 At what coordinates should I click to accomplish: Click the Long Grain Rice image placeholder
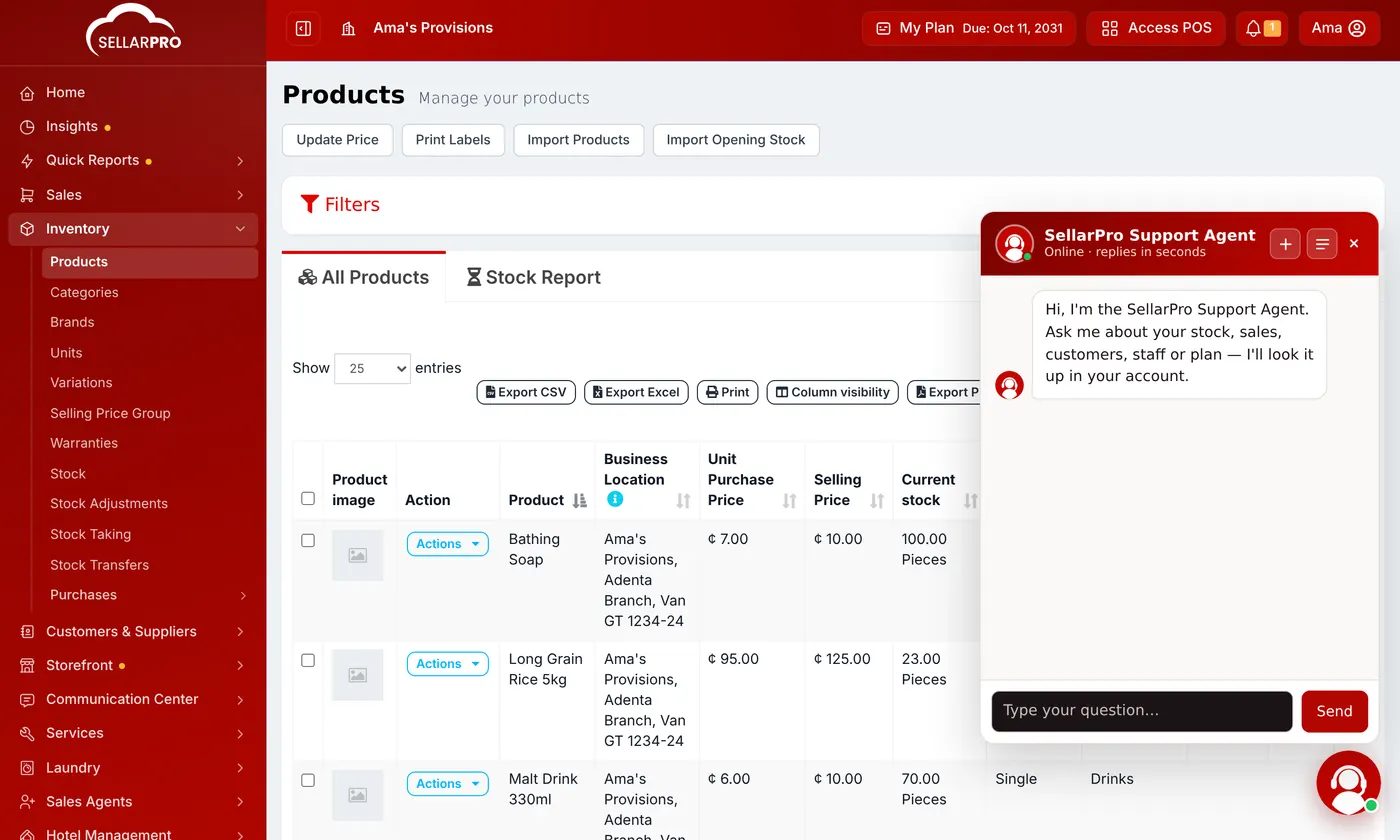(357, 675)
